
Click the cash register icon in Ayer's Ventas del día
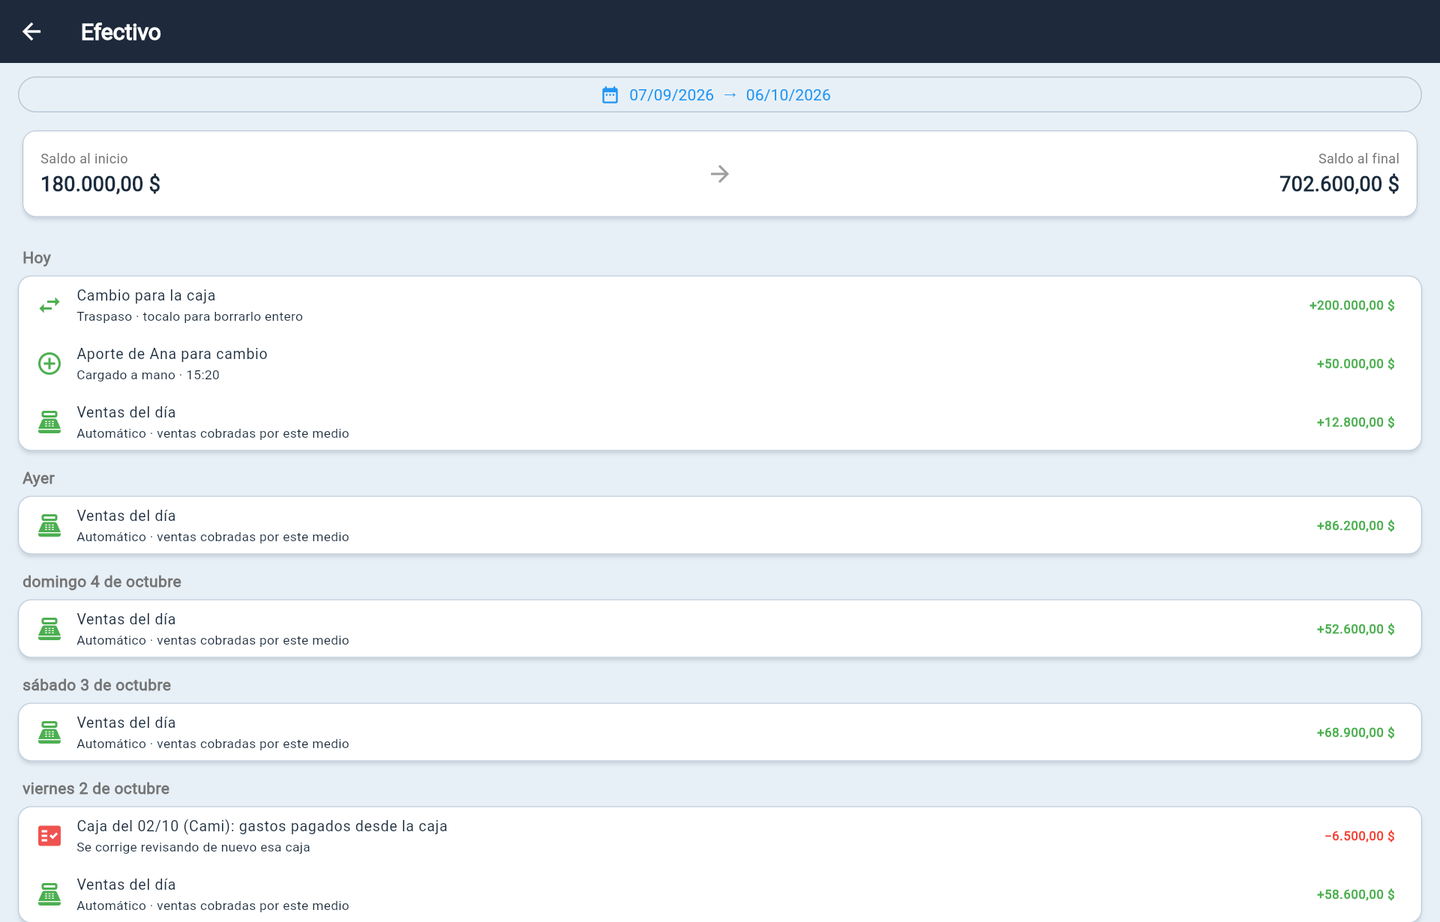[x=49, y=526]
